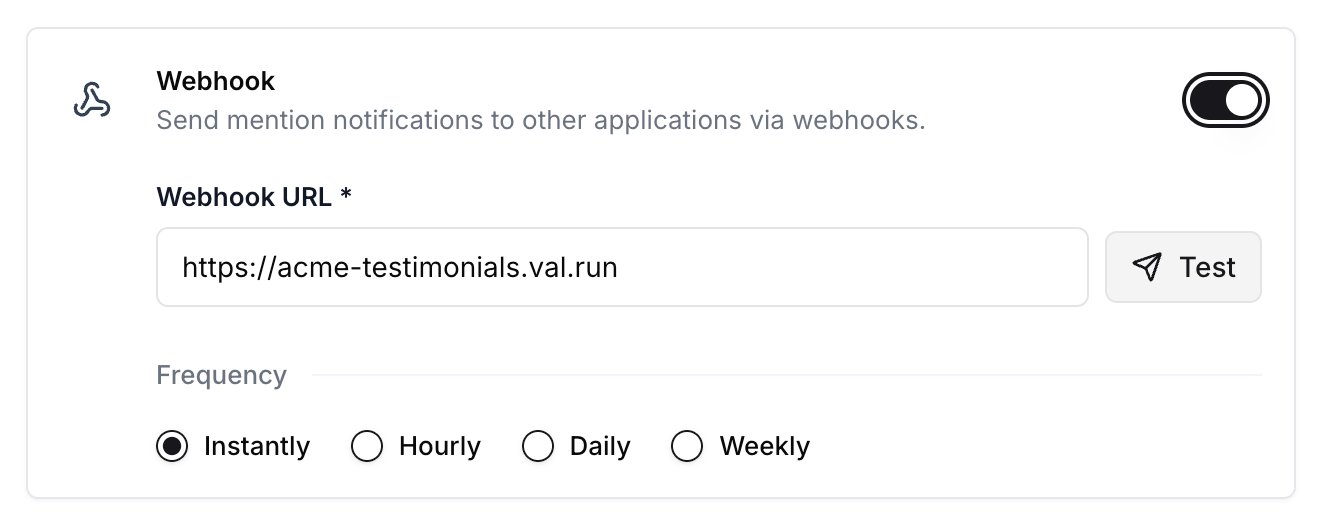Screen dimensions: 1322x530
Task: Click the Webhook URL field label
Action: [244, 197]
